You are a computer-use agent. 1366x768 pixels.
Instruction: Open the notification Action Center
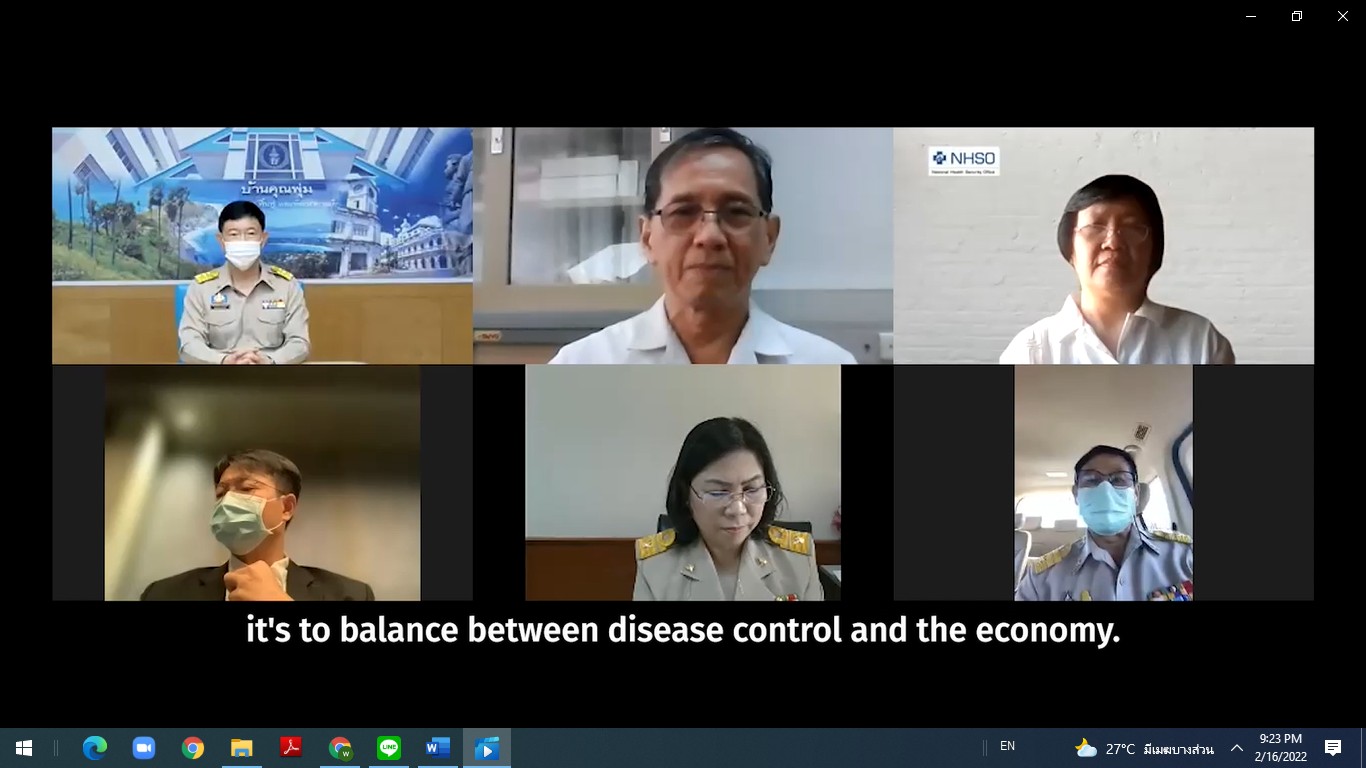[1333, 748]
